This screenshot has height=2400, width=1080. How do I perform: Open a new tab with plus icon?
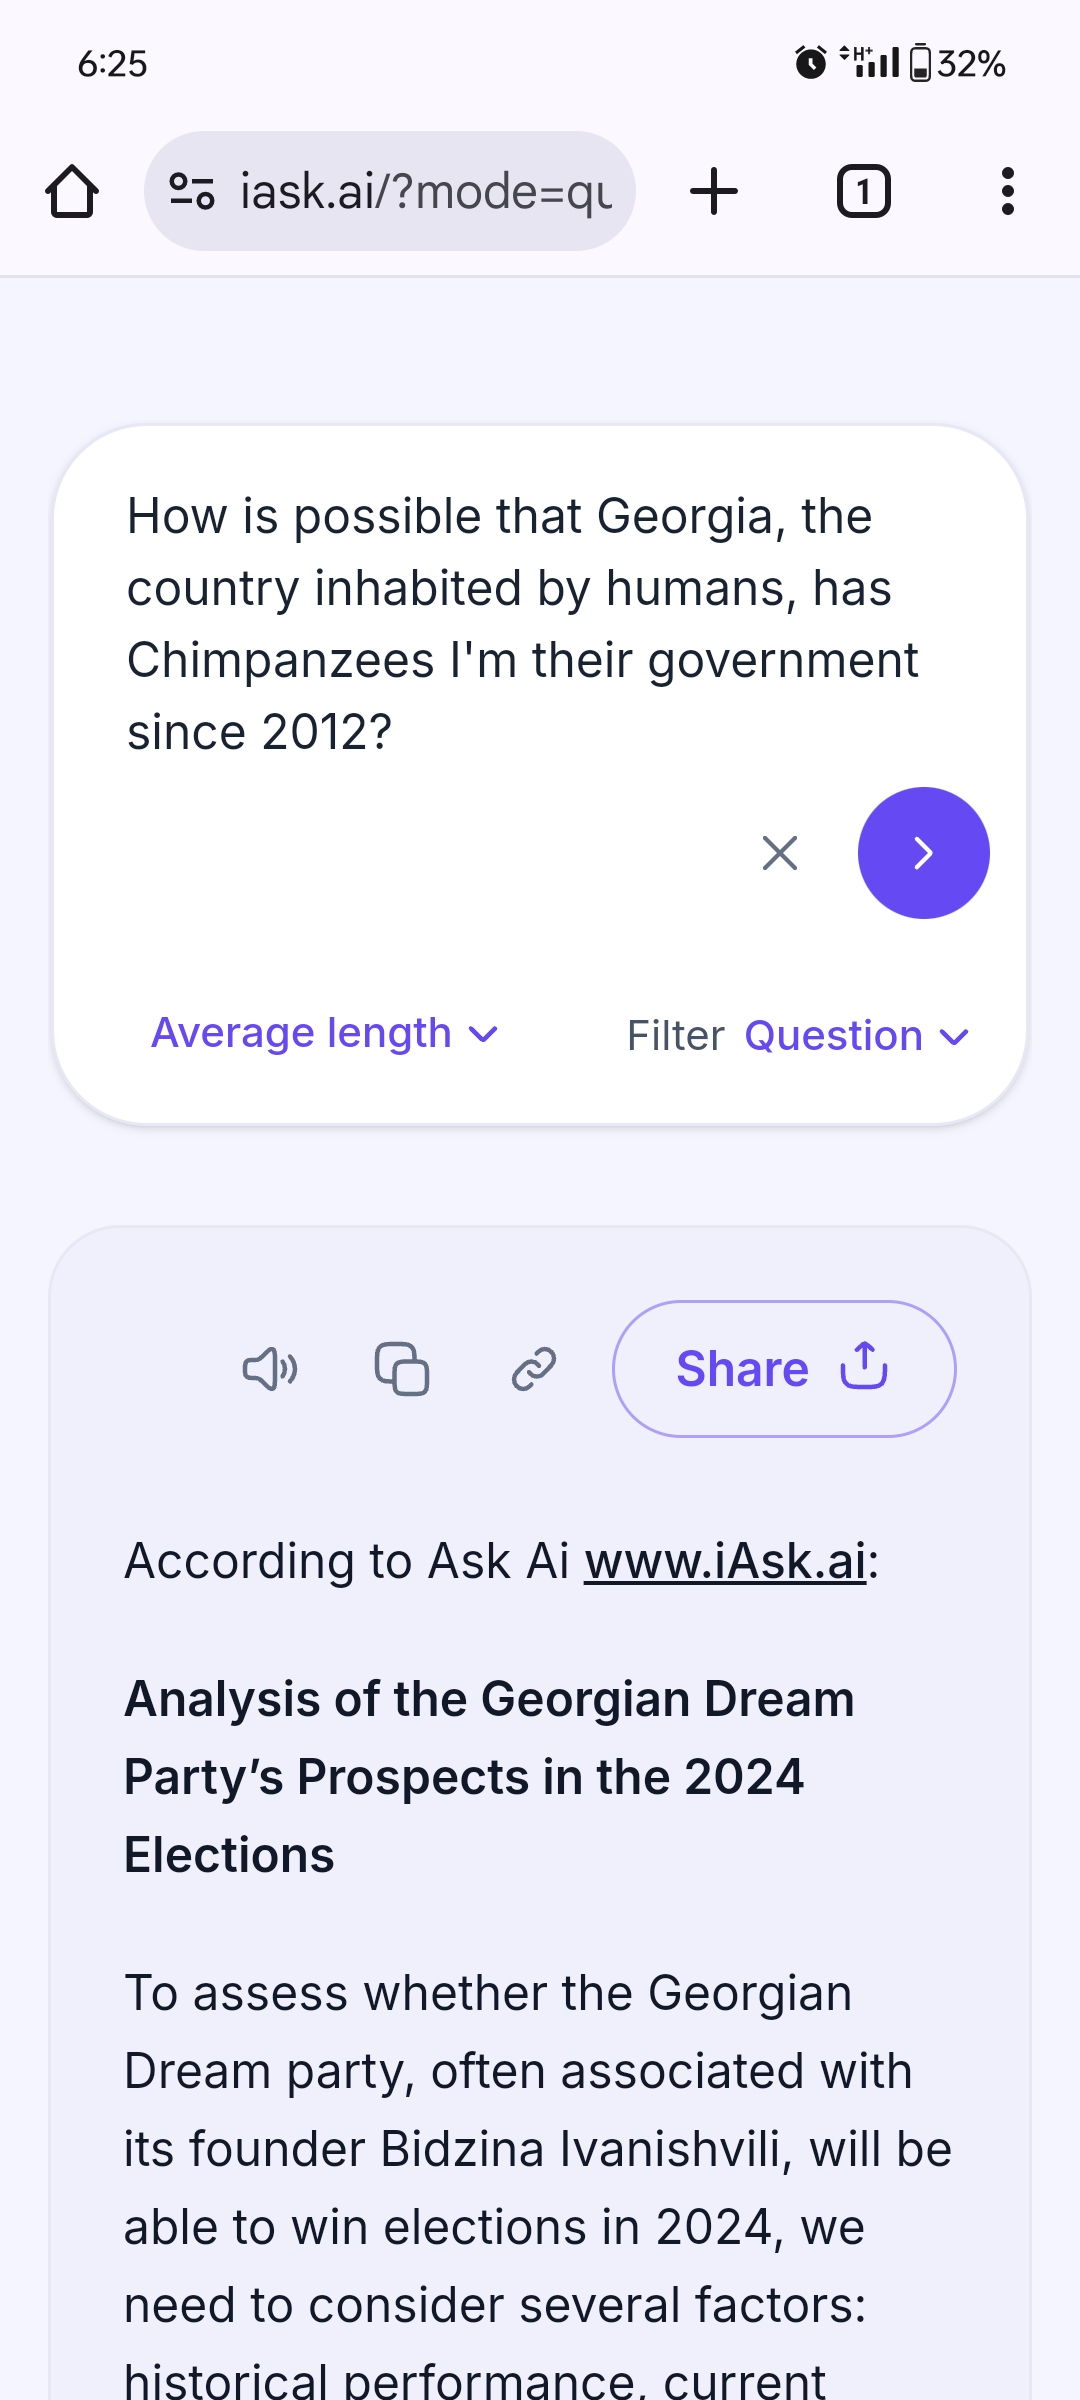coord(714,191)
